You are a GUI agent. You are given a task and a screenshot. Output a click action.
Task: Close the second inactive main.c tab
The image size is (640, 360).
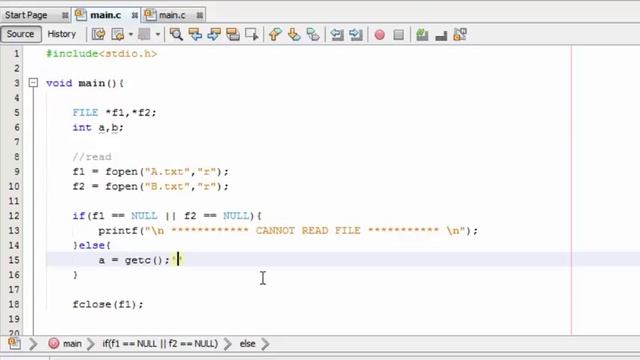click(x=200, y=16)
